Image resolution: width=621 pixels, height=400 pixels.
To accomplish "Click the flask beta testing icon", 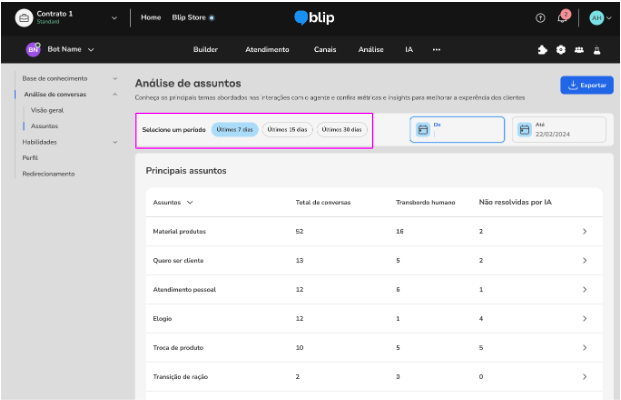I will coord(597,50).
